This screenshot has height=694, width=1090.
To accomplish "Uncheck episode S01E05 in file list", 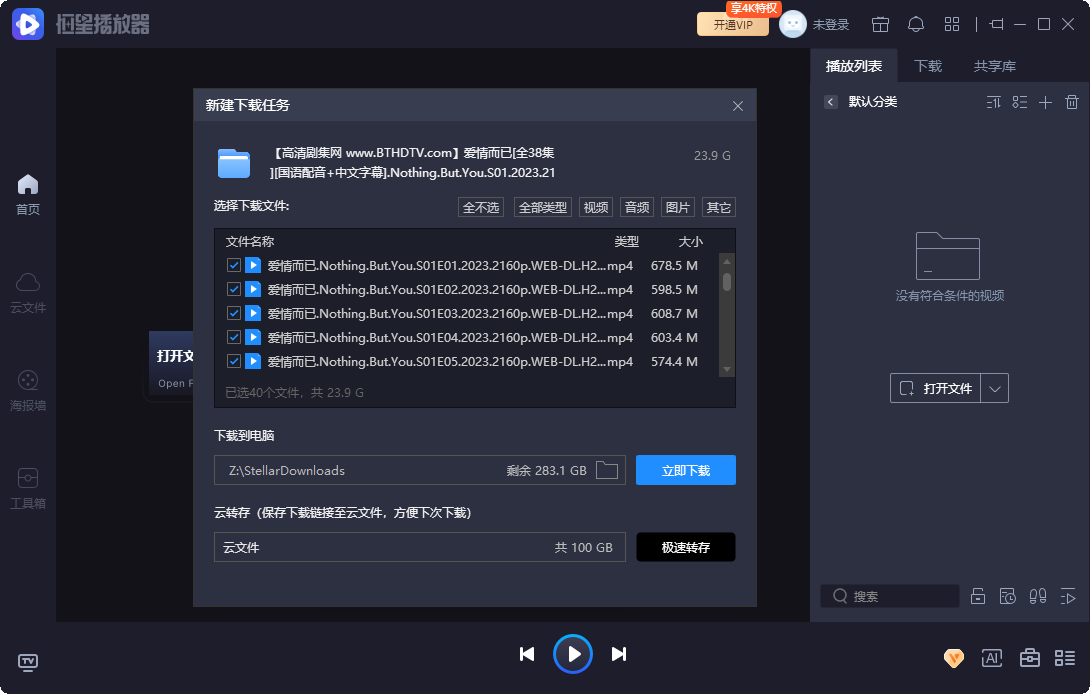I will (234, 361).
